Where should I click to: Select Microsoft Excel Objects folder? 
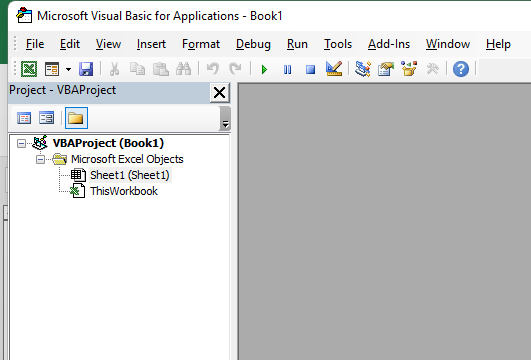[127, 159]
